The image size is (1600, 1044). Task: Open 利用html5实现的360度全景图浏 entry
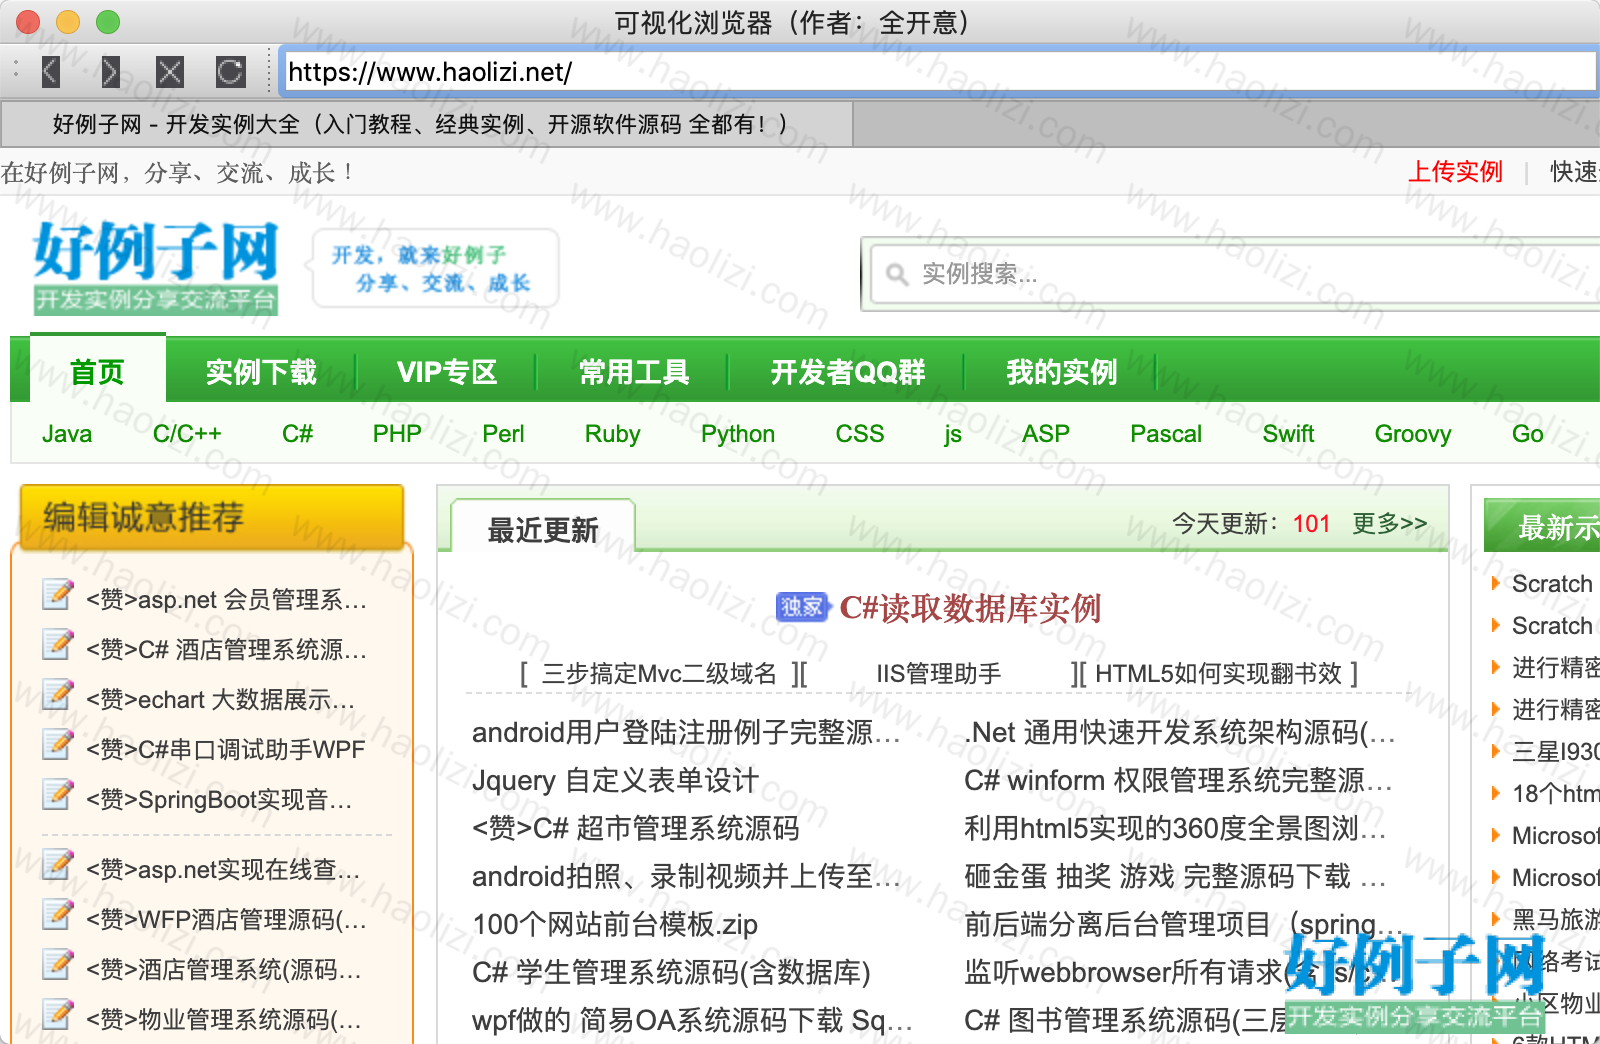(x=1175, y=829)
